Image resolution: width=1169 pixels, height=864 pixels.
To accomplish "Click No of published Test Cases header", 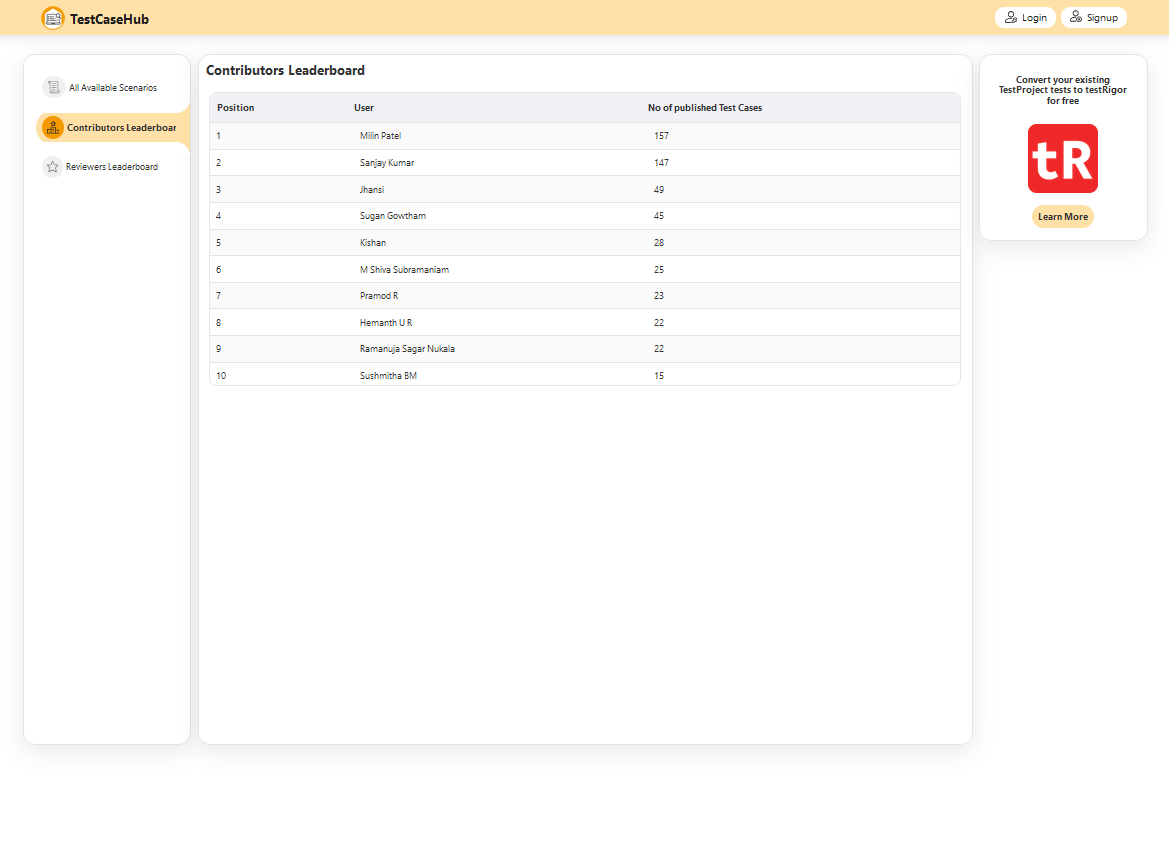I will pyautogui.click(x=705, y=107).
